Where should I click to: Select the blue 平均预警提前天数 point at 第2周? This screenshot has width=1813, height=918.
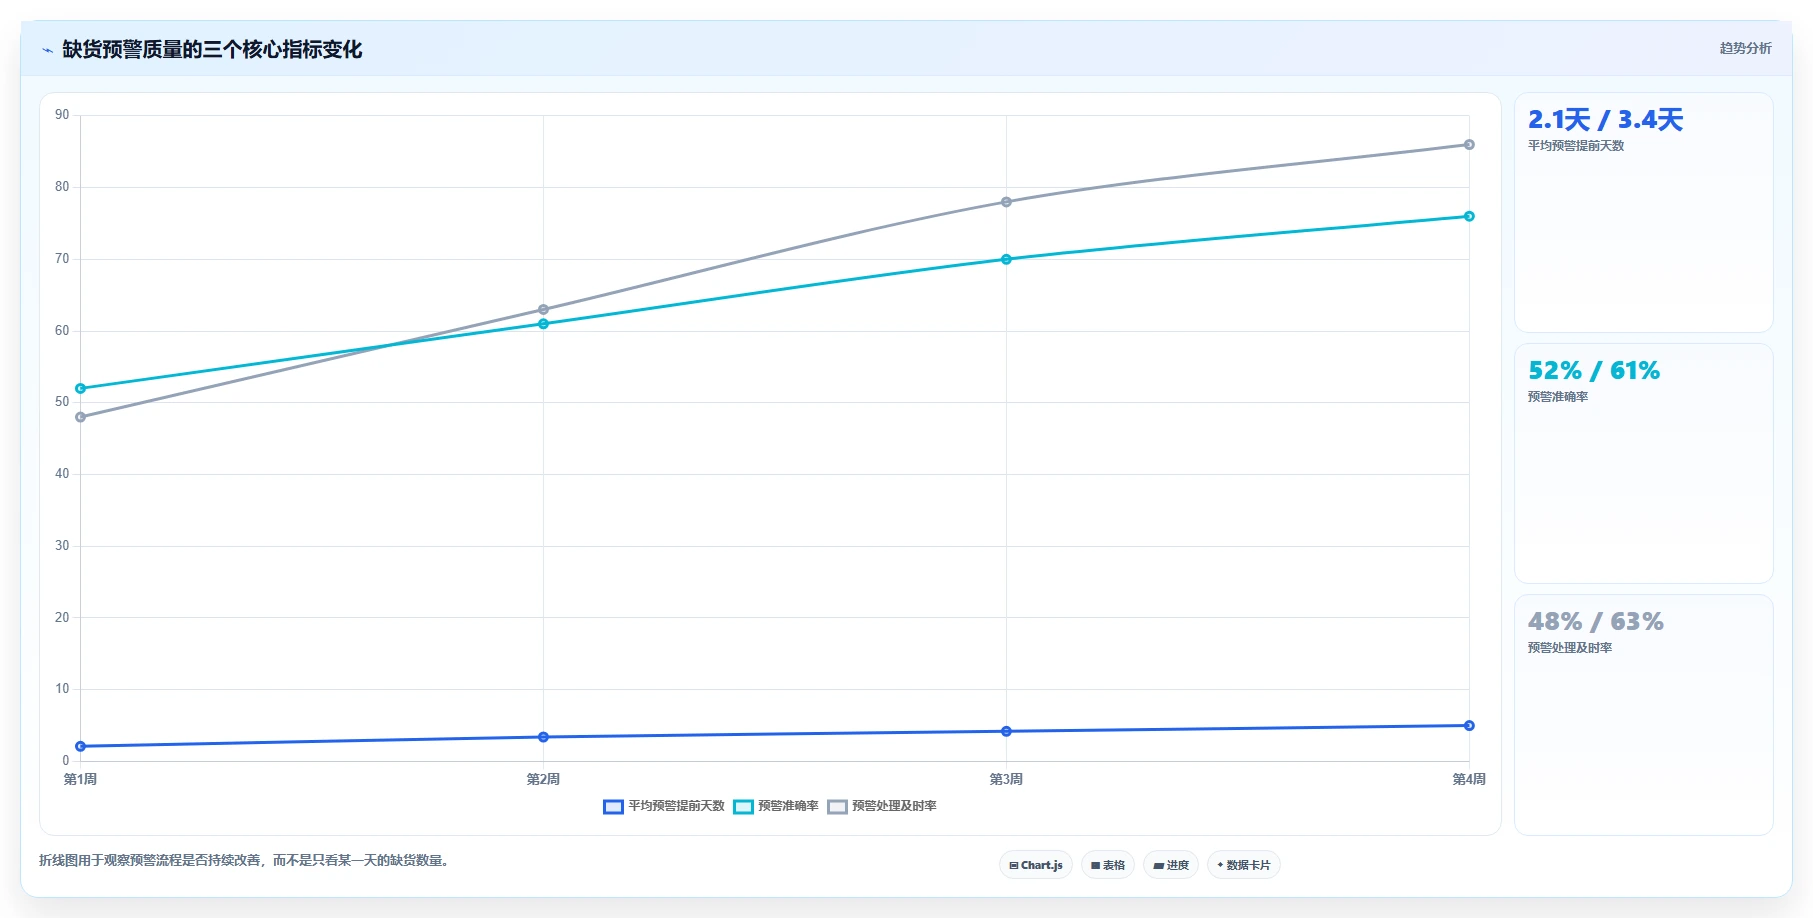click(543, 737)
